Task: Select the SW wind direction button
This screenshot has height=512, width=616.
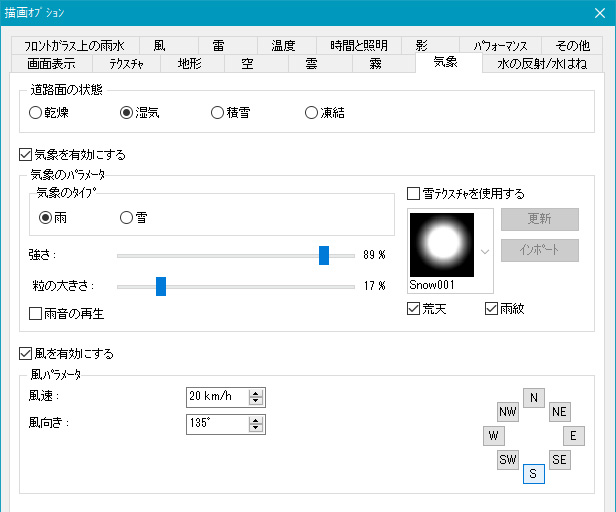Action: [508, 460]
